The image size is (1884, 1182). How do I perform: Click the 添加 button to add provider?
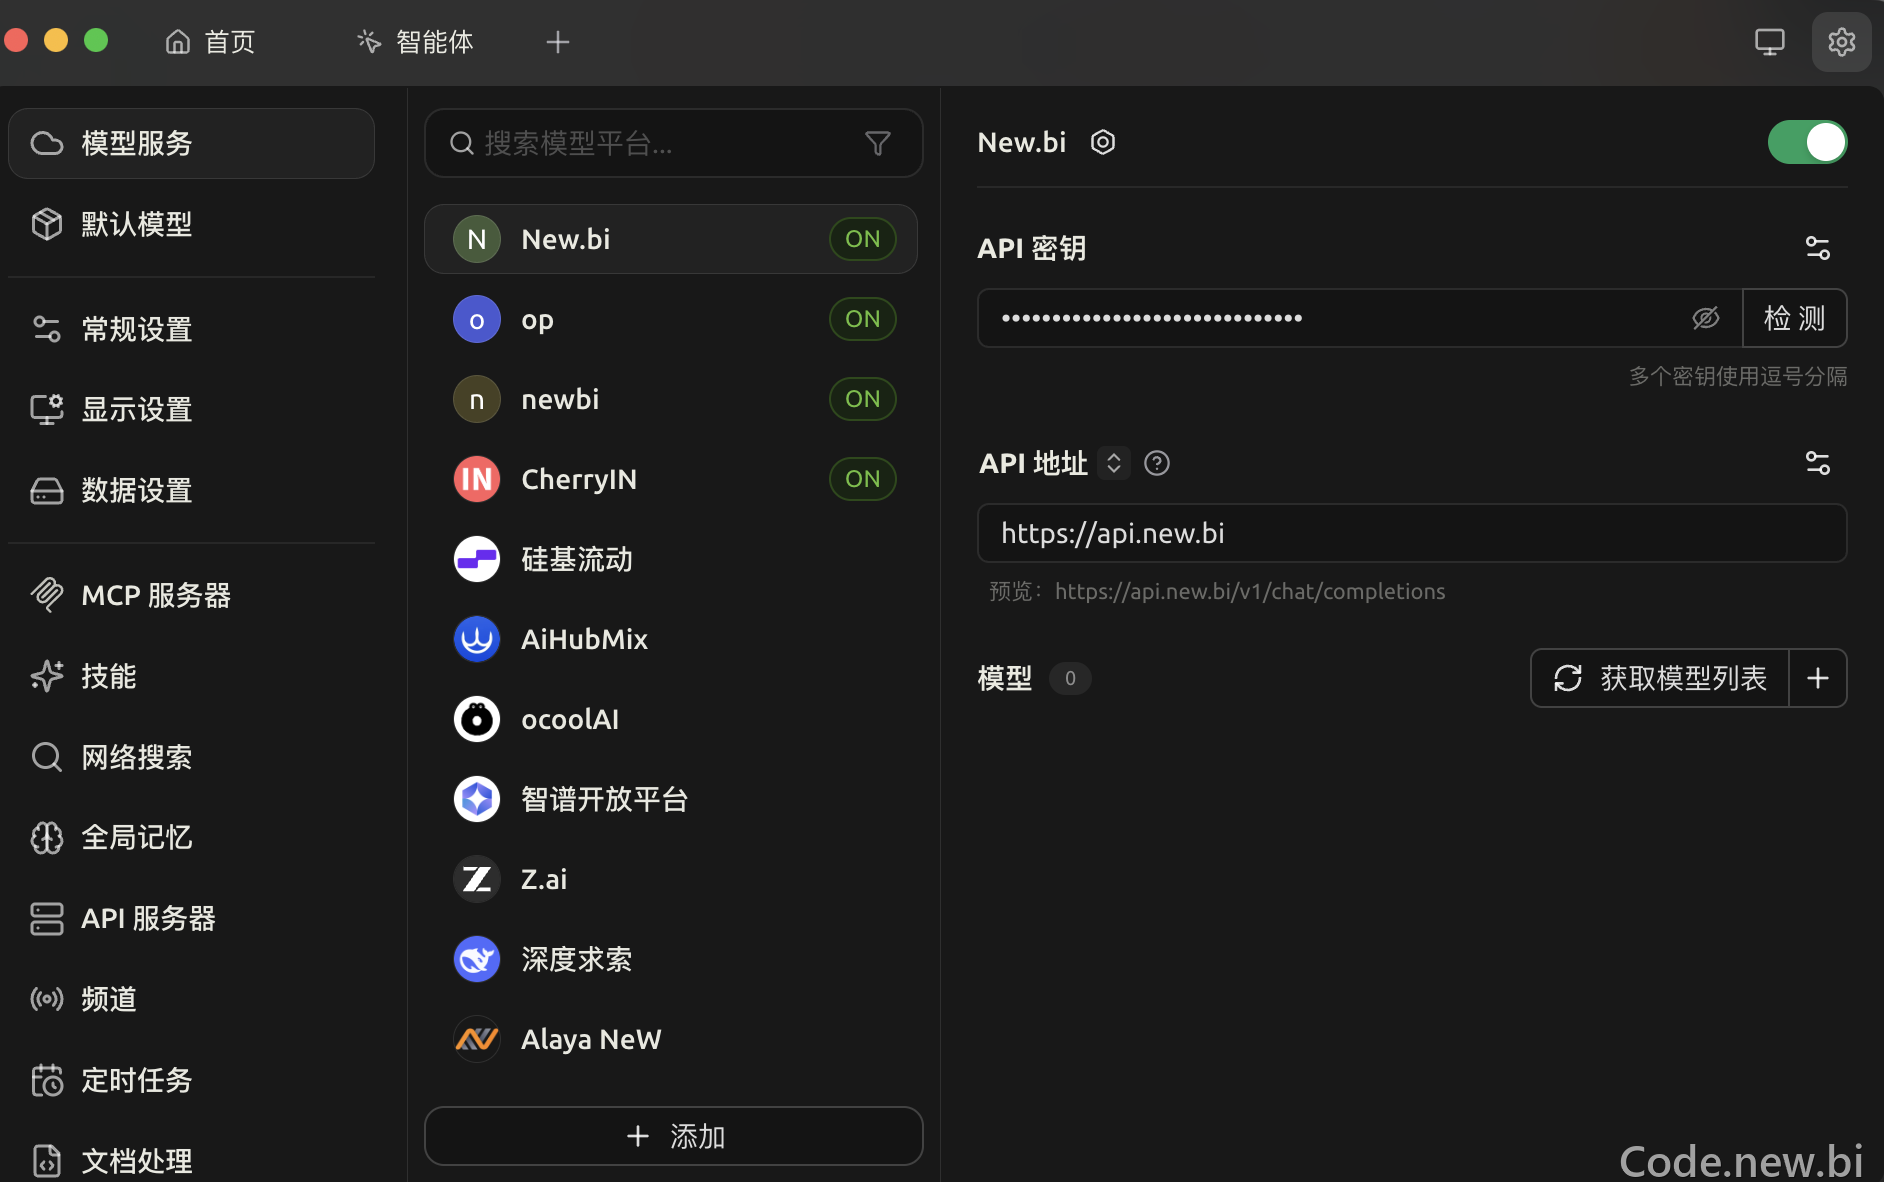tap(674, 1136)
